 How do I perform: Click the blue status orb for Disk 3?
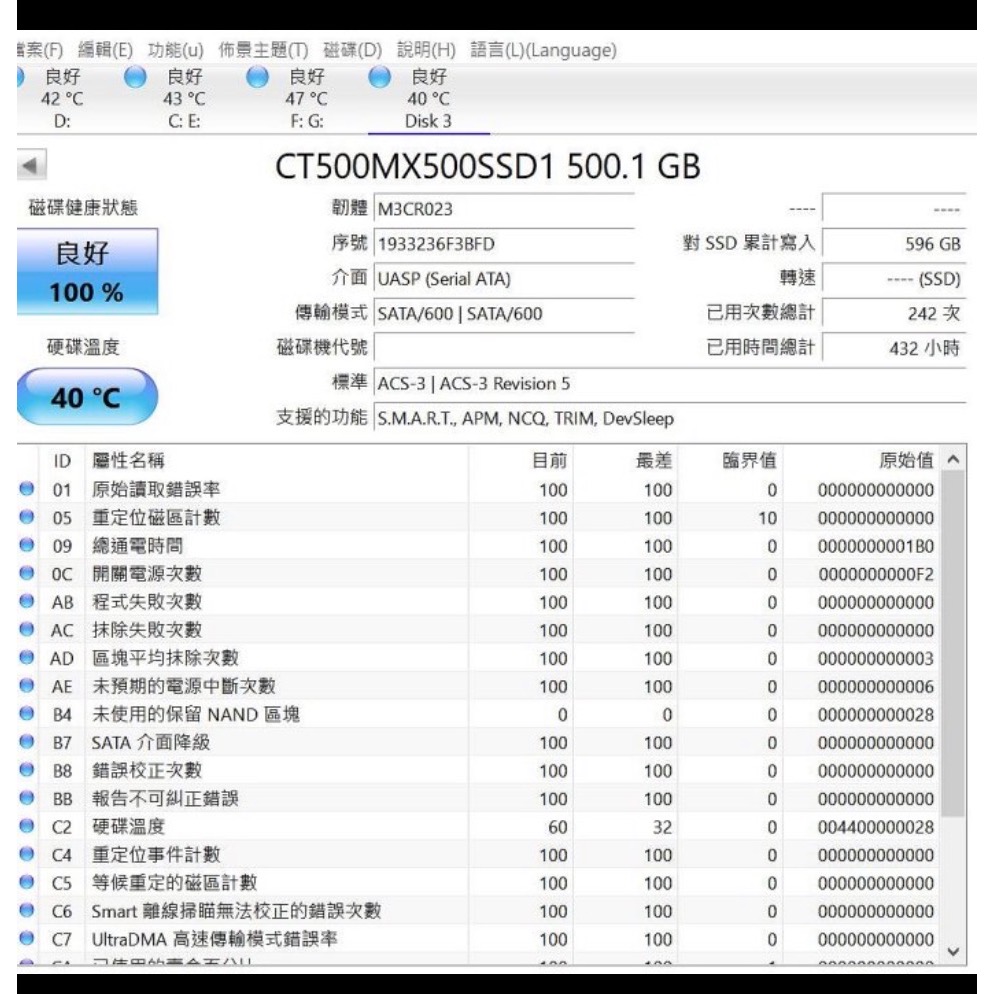click(x=380, y=77)
